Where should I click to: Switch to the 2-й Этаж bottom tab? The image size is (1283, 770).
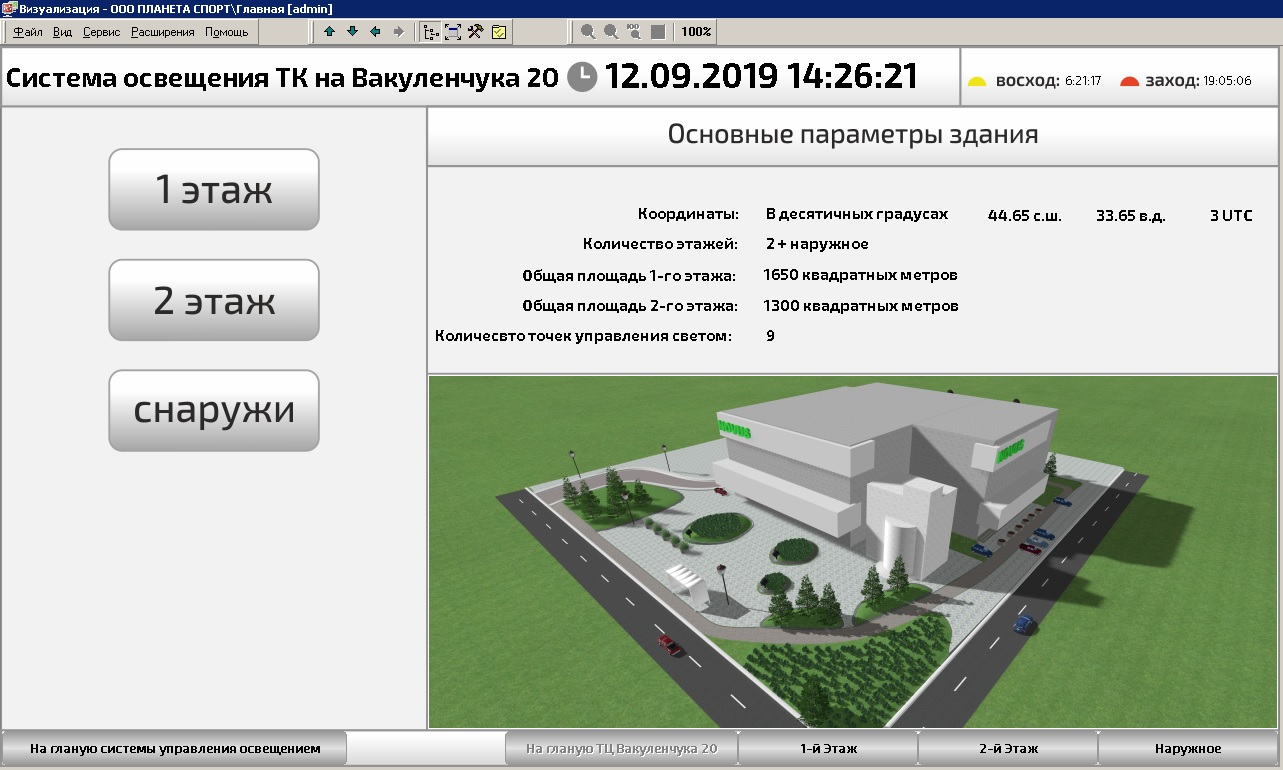pos(1008,748)
